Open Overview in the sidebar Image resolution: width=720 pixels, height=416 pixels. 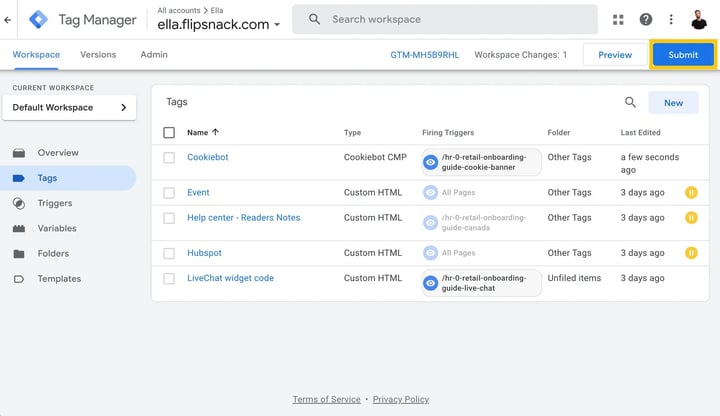coord(58,153)
